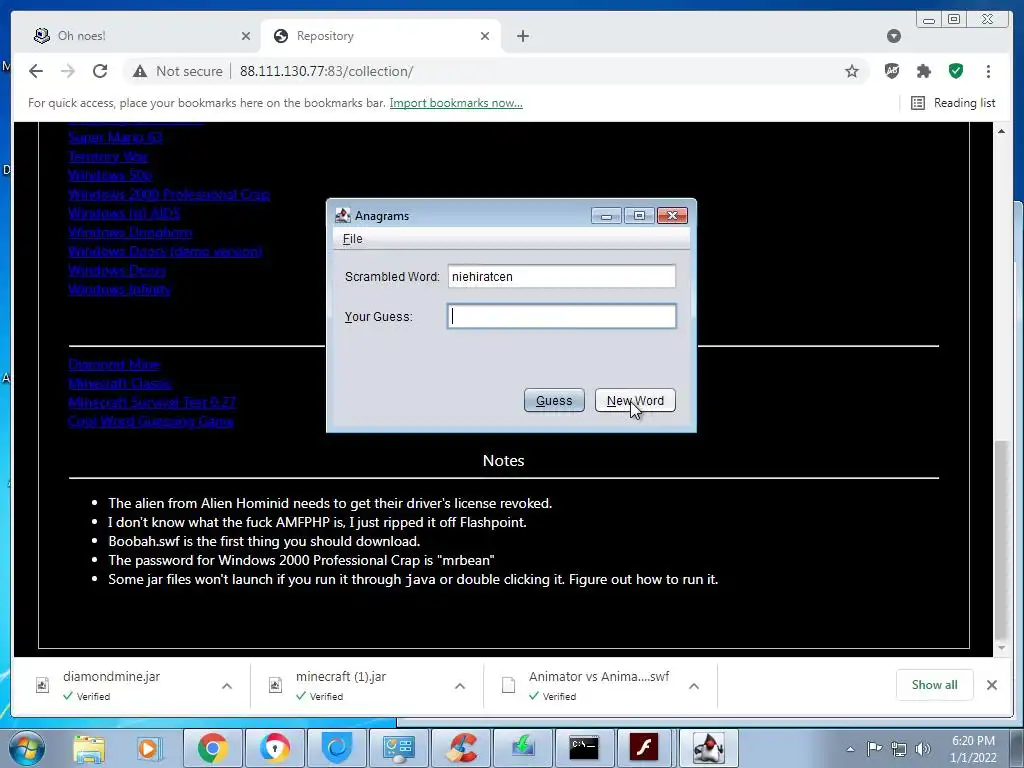Open the Windows 2000 Professional Crap link
Viewport: 1024px width, 768px height.
tap(168, 195)
